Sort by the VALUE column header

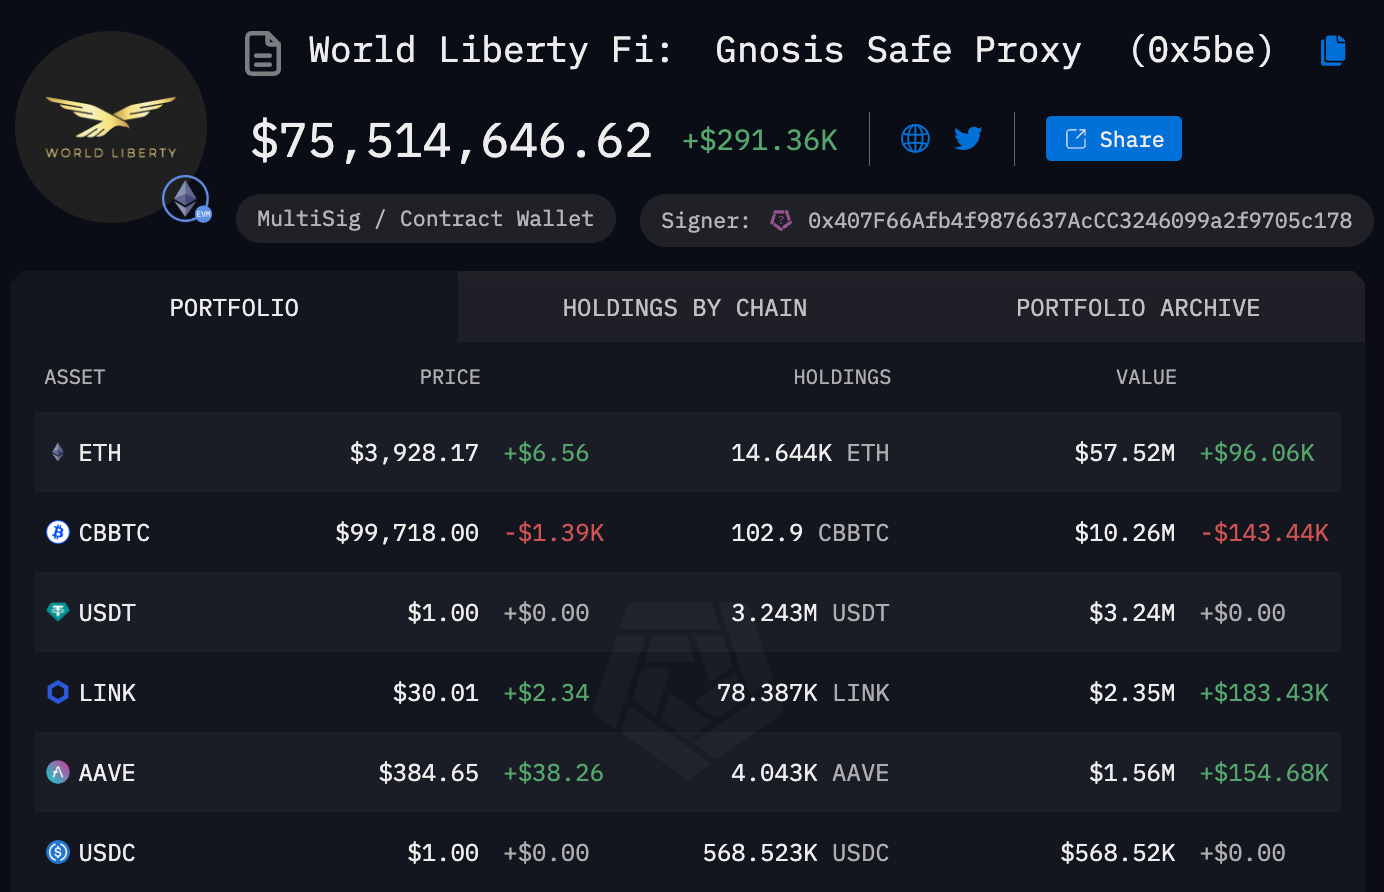click(1146, 377)
